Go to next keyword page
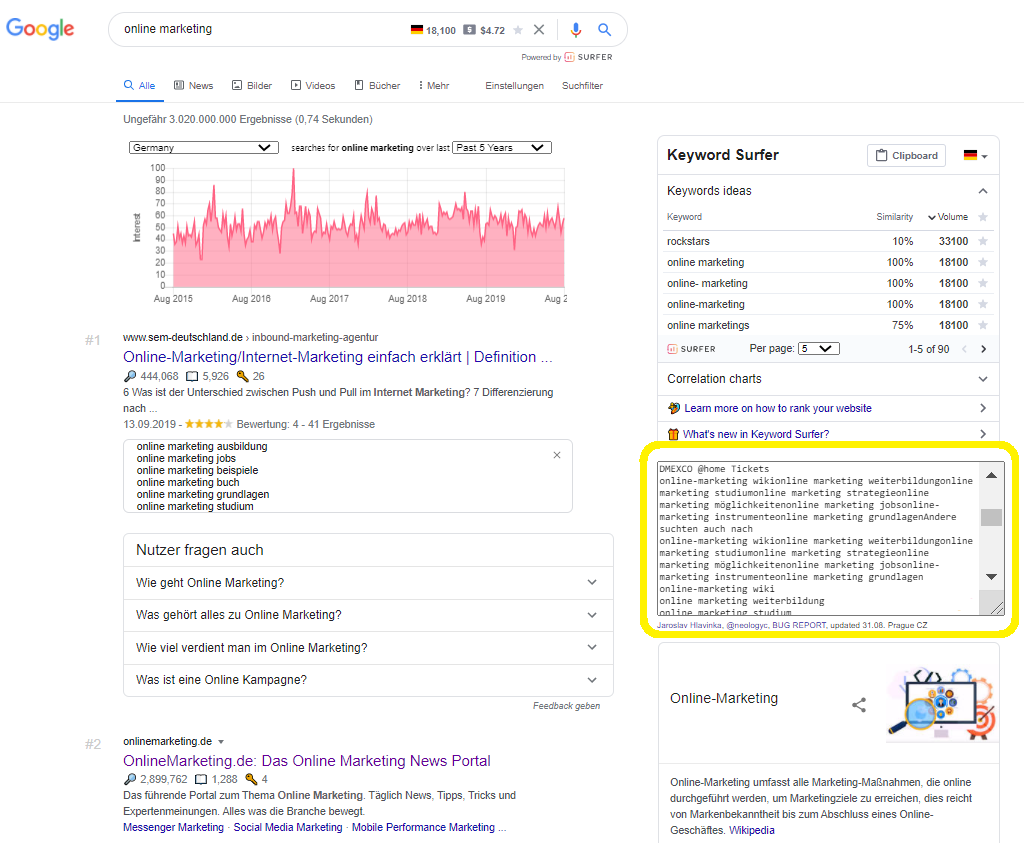Screen dimensions: 1024x843 click(984, 349)
